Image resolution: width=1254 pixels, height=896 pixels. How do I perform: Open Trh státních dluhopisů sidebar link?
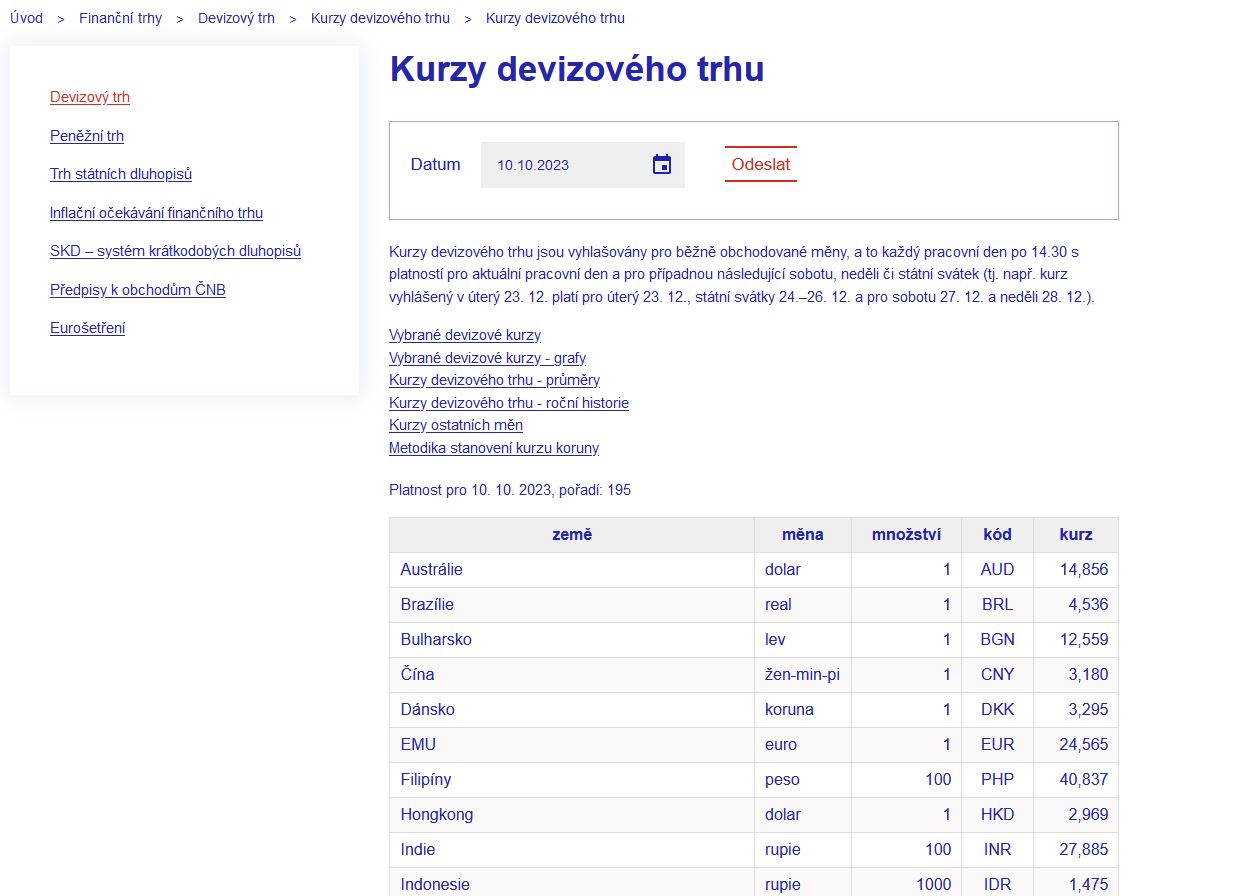(x=121, y=174)
